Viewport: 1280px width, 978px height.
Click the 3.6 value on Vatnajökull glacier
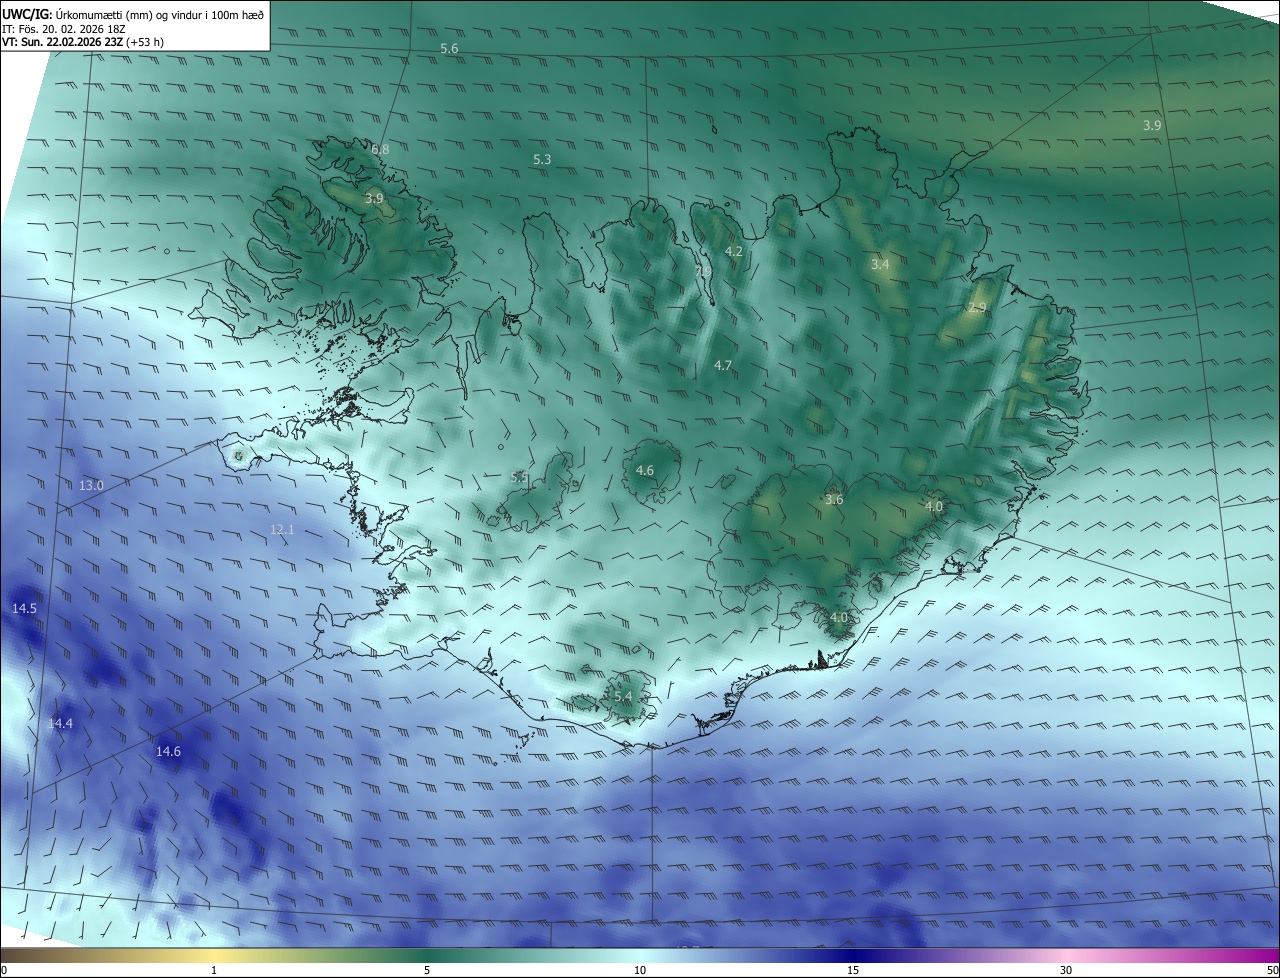pyautogui.click(x=834, y=499)
